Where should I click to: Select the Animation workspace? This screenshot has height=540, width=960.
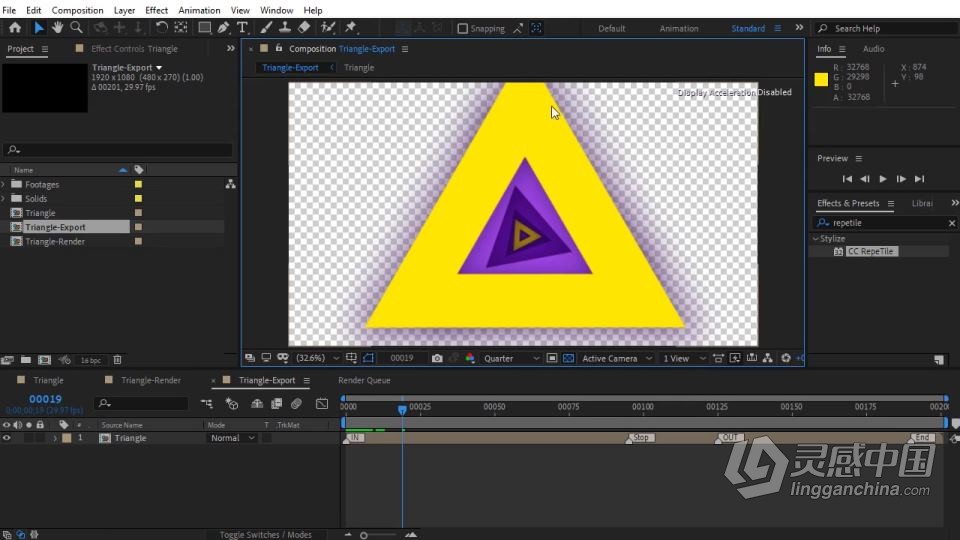[x=678, y=28]
